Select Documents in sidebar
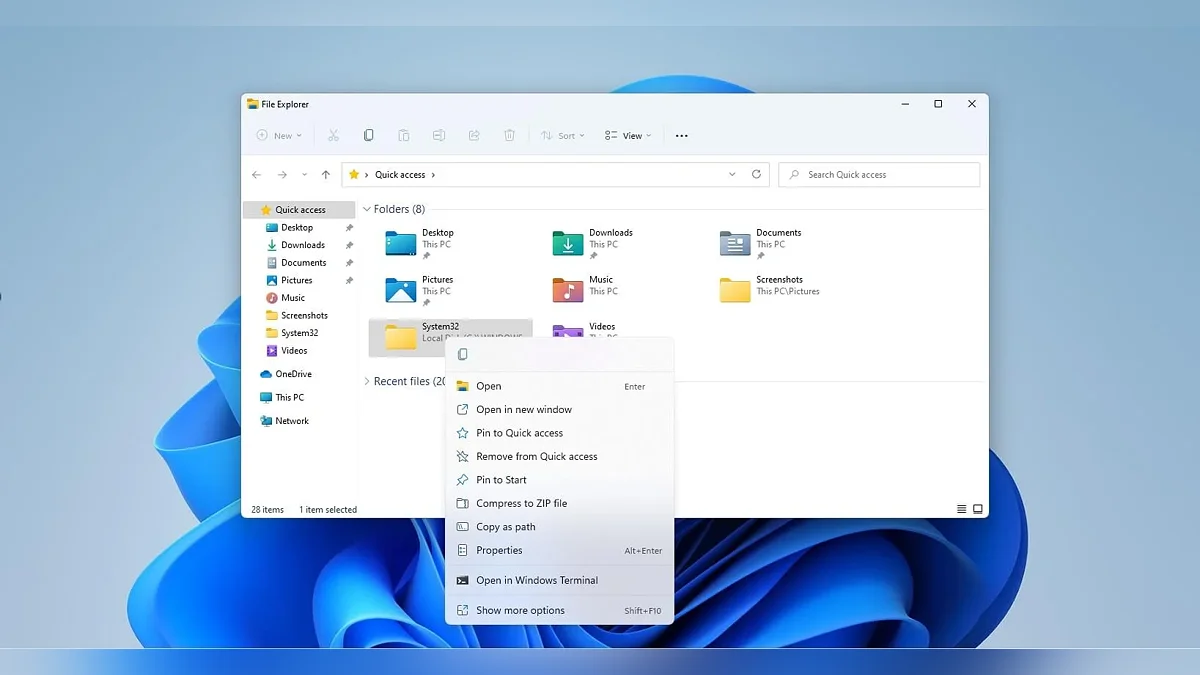 (300, 263)
